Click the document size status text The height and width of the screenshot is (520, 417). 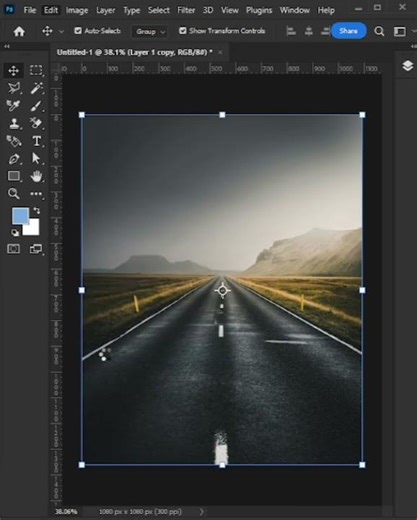click(x=140, y=511)
